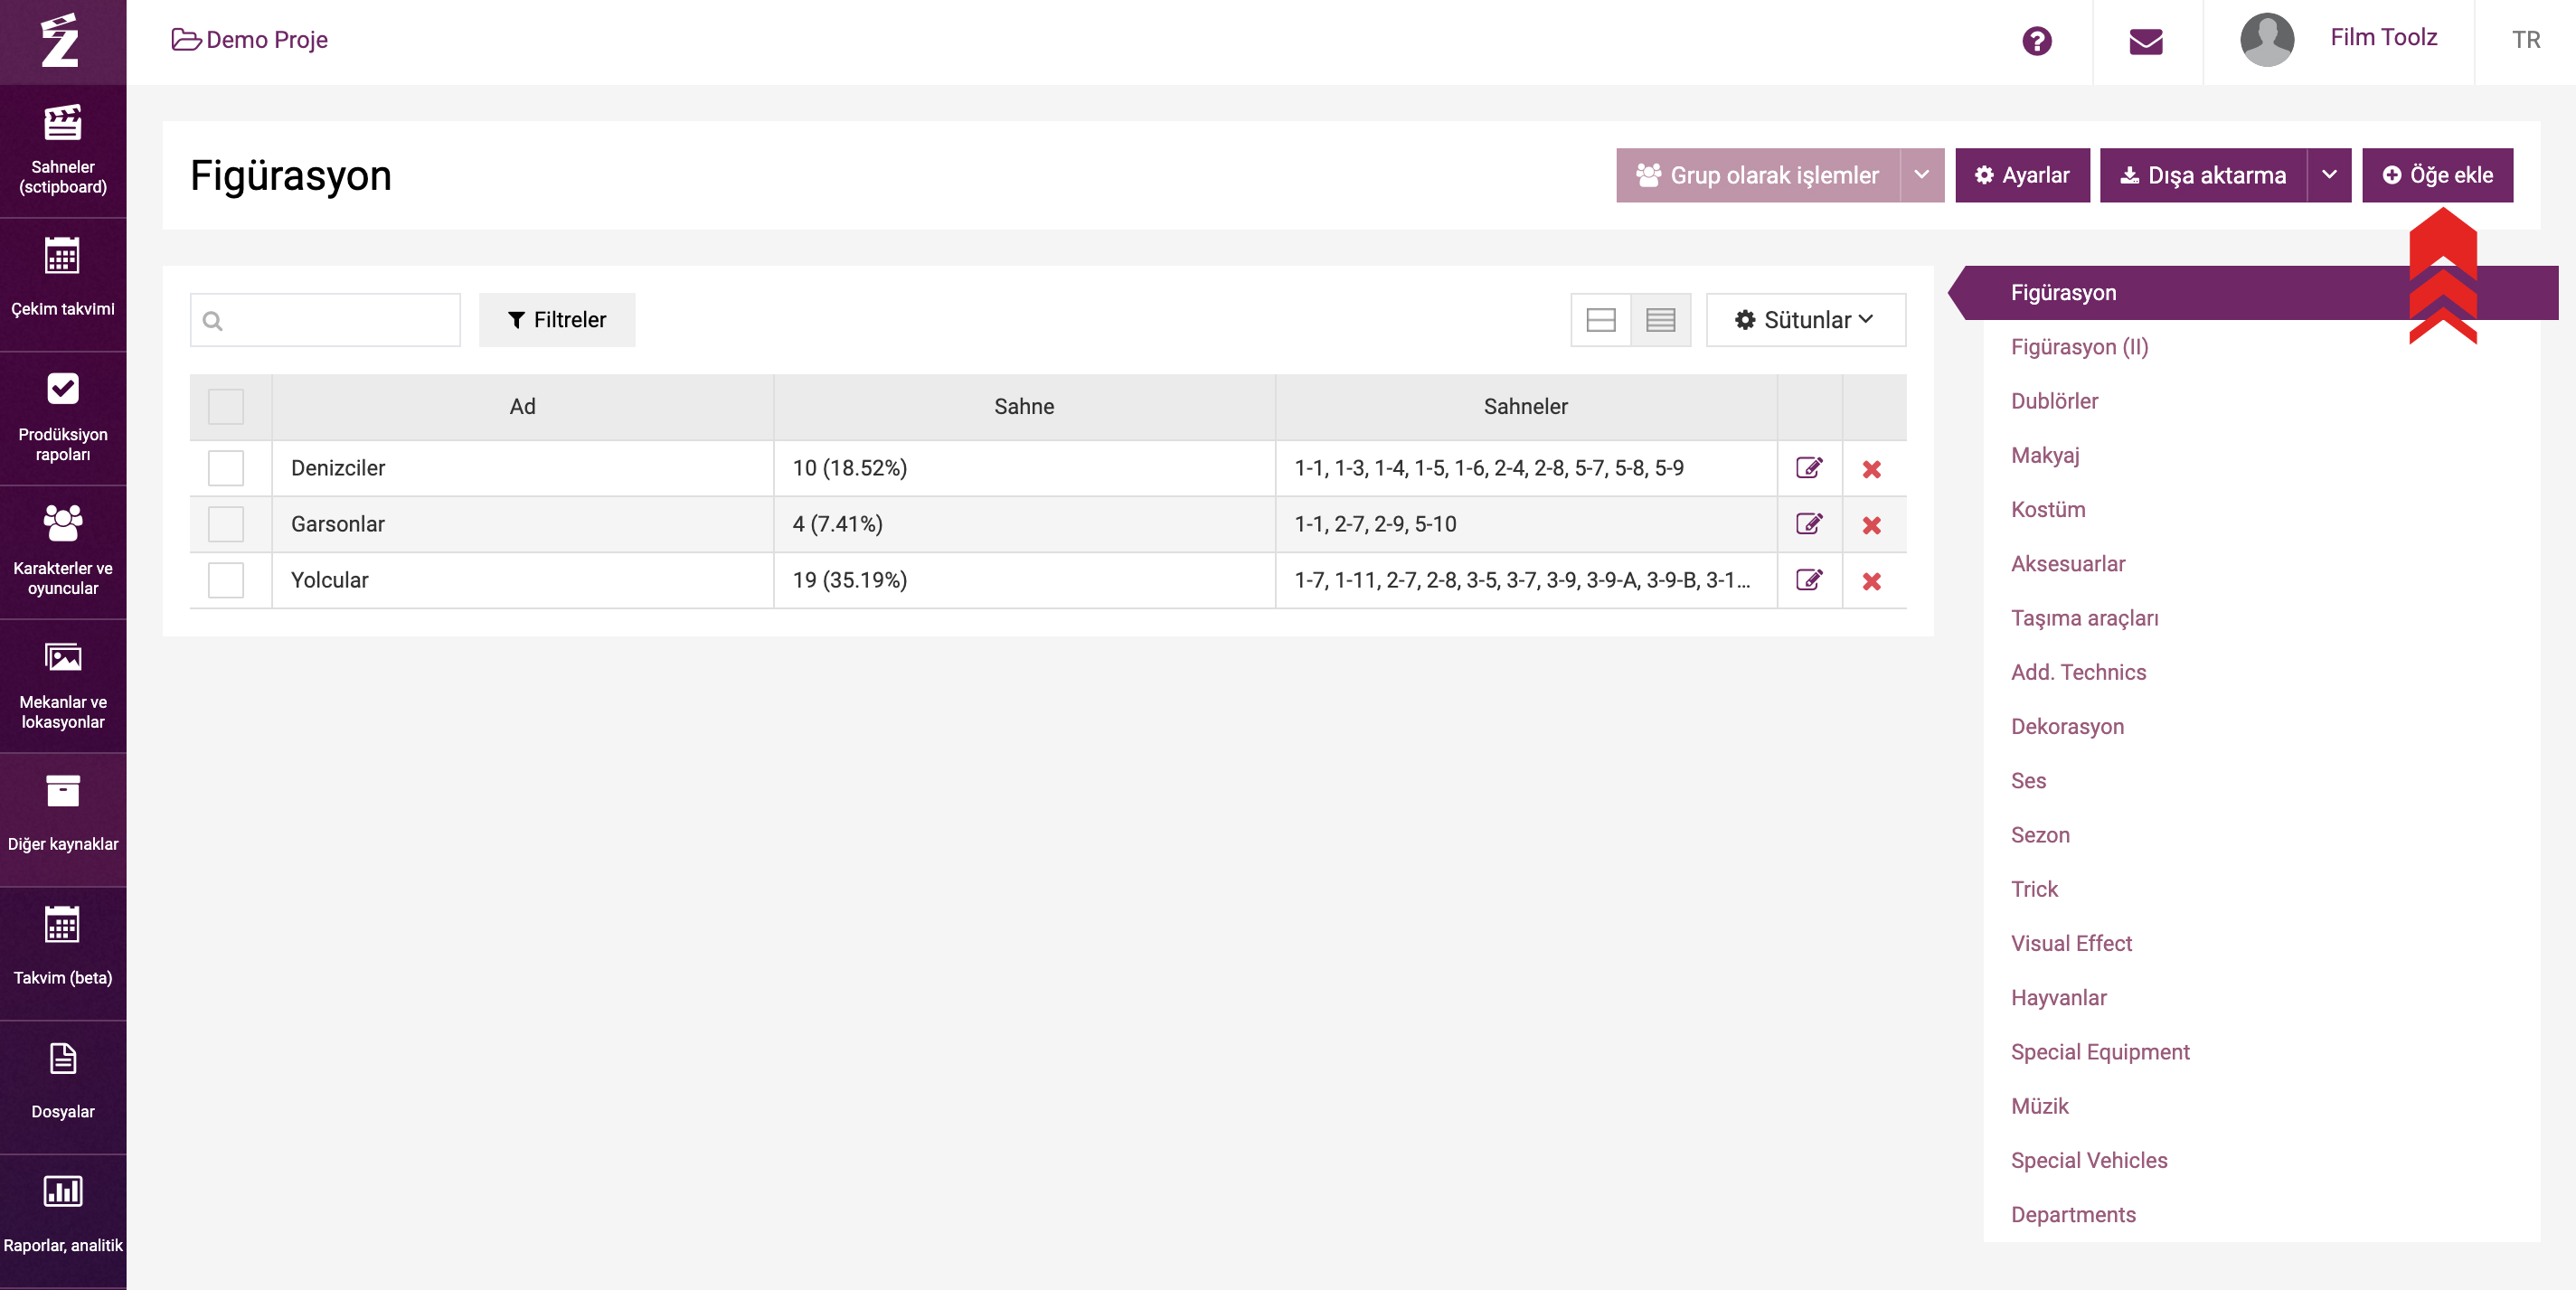Edit the Denizciler row
The height and width of the screenshot is (1290, 2576).
click(x=1809, y=468)
